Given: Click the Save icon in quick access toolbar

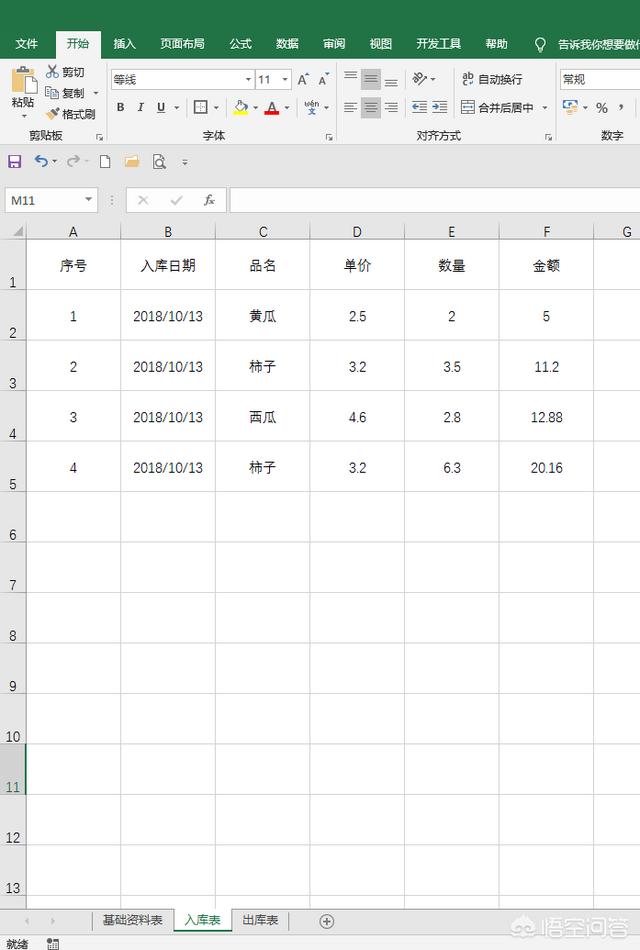Looking at the screenshot, I should pos(15,161).
